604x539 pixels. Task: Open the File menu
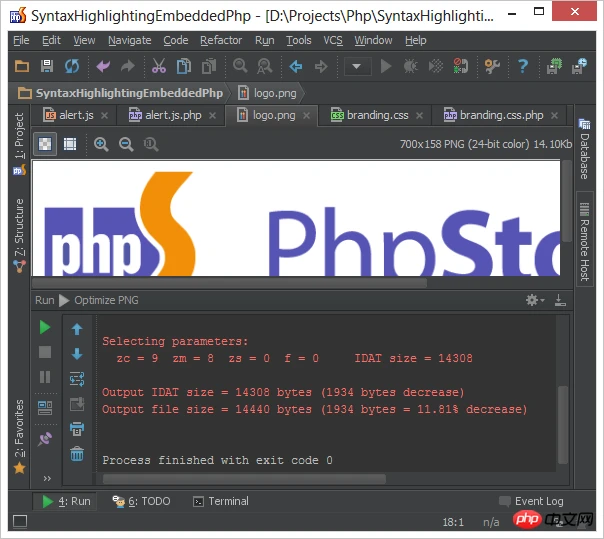pyautogui.click(x=21, y=40)
